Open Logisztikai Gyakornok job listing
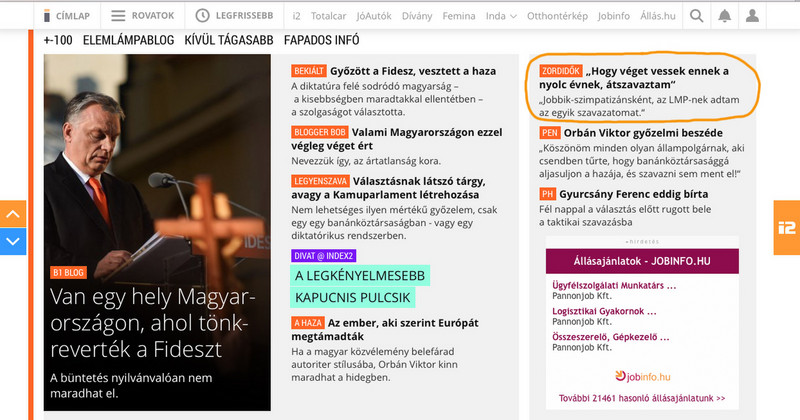Viewport: 800px width, 420px height. coord(604,311)
